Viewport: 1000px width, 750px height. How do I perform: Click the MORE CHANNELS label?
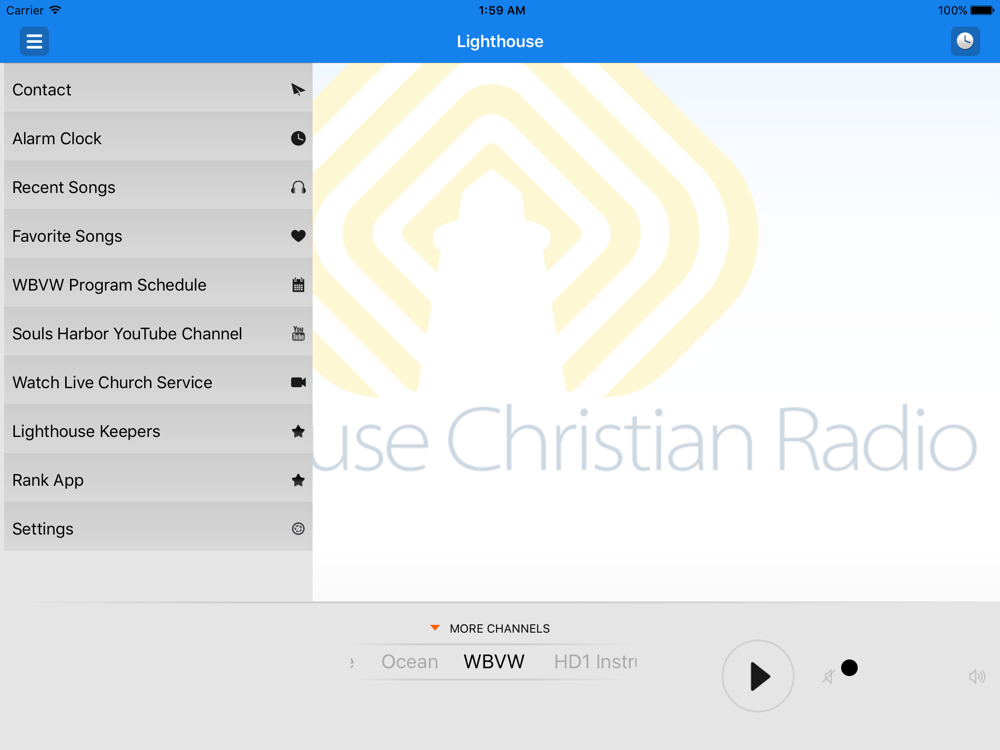tap(499, 629)
